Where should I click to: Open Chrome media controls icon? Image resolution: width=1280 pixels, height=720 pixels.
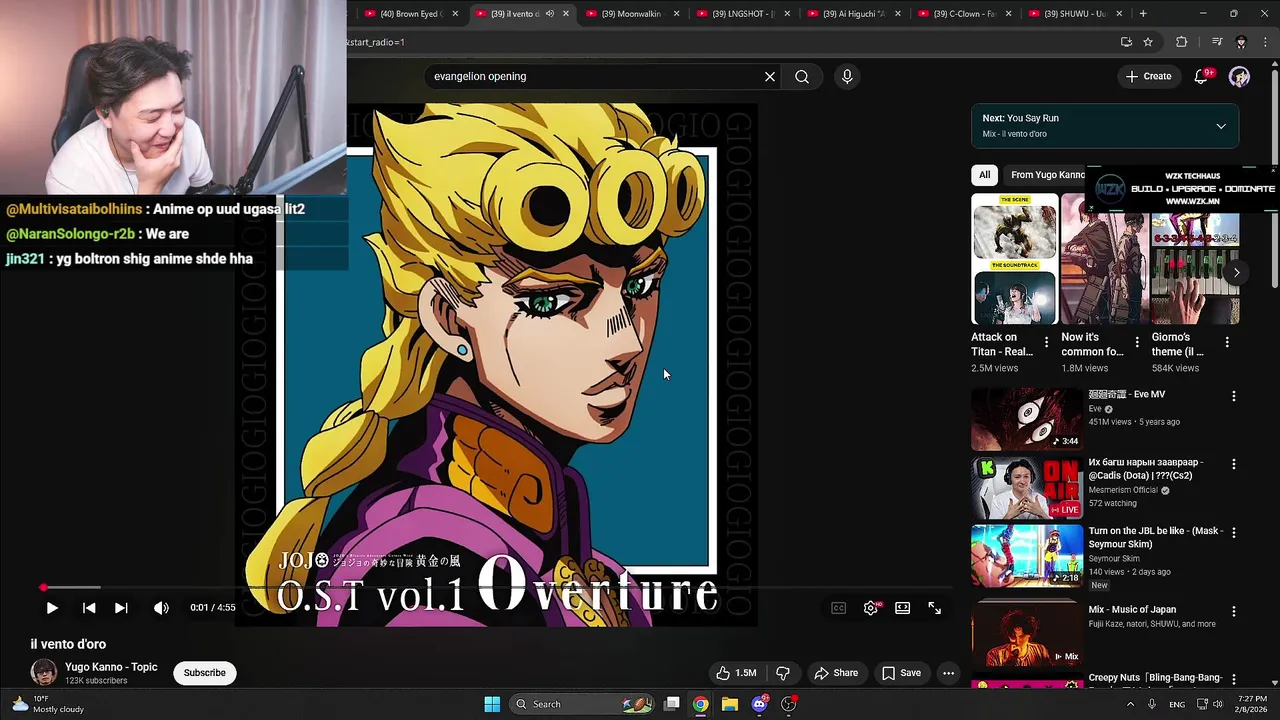1217,42
